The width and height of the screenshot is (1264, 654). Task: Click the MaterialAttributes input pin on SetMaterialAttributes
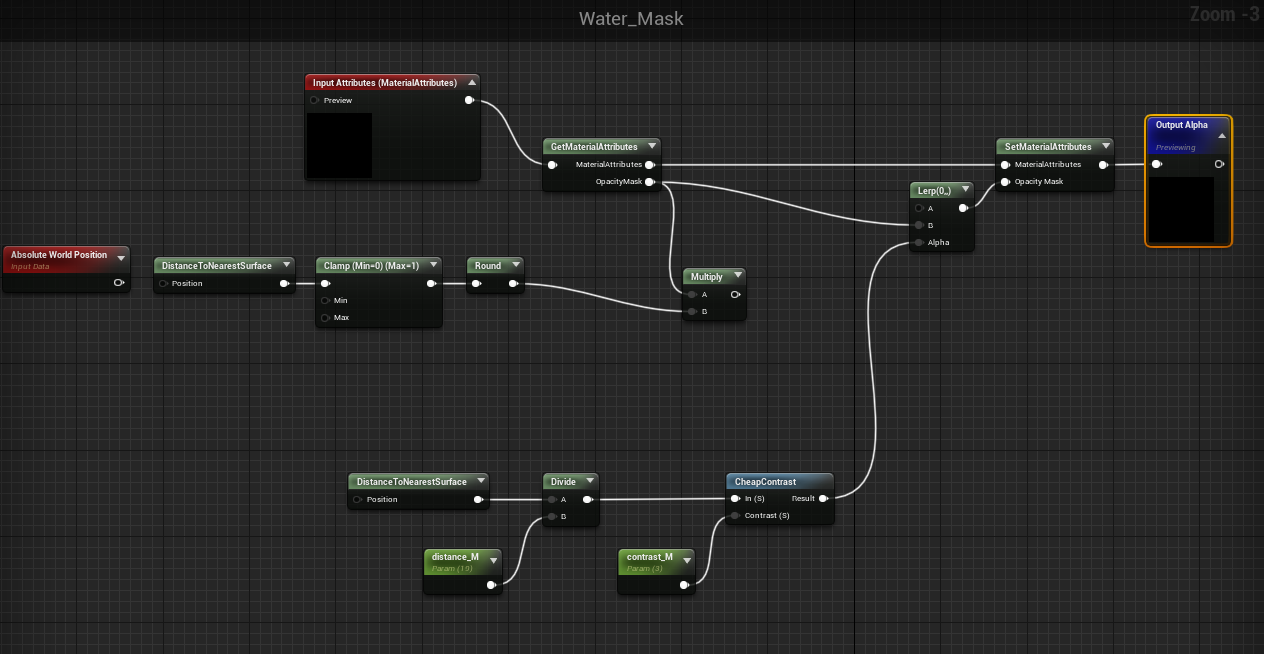pyautogui.click(x=1006, y=165)
